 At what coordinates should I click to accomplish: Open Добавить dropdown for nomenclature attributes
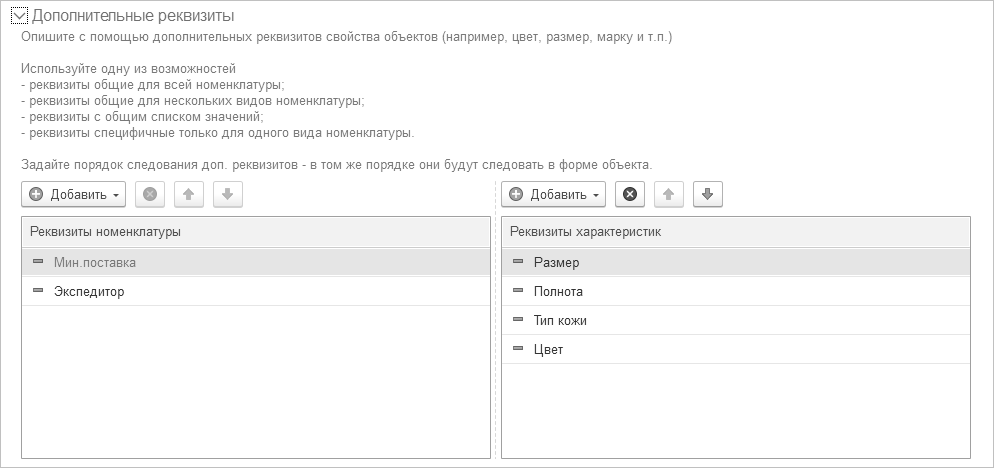74,194
